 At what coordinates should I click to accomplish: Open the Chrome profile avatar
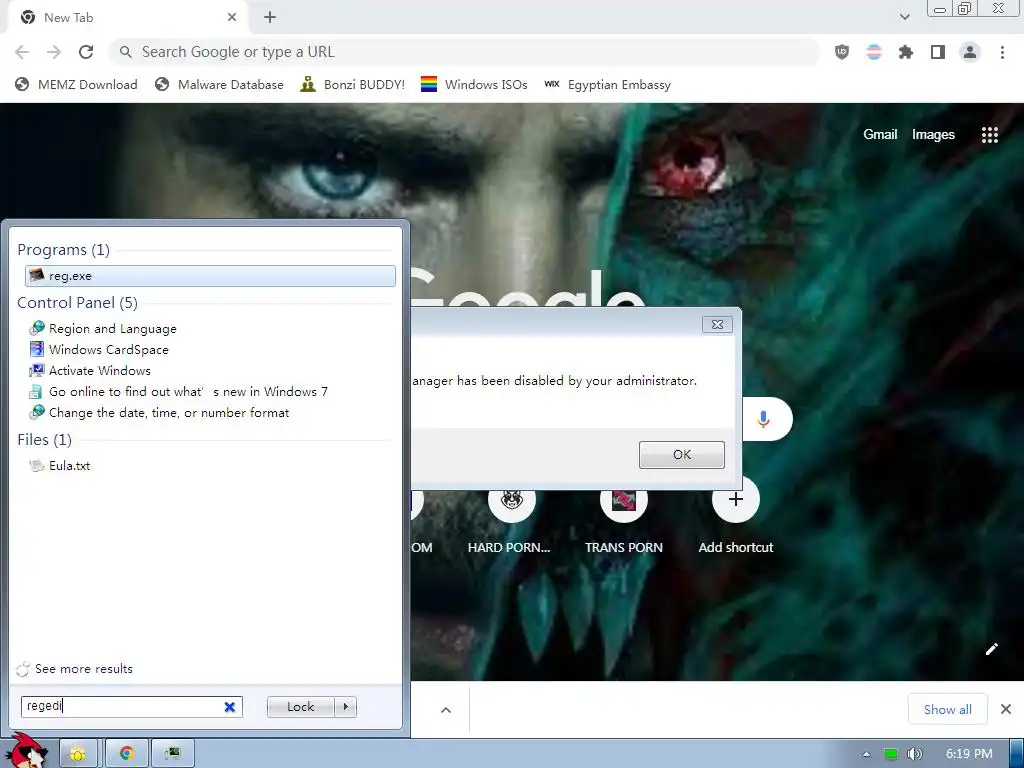(970, 52)
